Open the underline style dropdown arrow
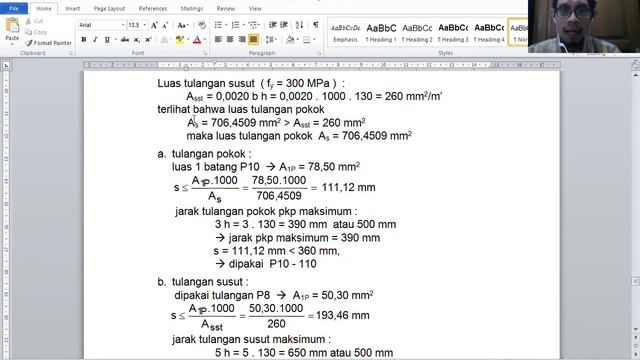640x360 pixels. pos(116,40)
